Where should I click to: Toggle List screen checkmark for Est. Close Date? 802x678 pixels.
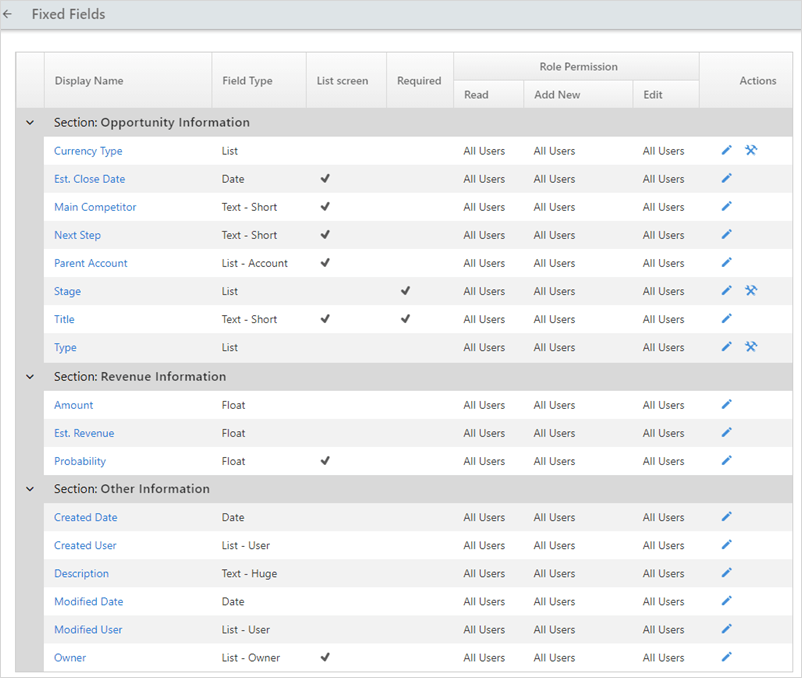325,178
